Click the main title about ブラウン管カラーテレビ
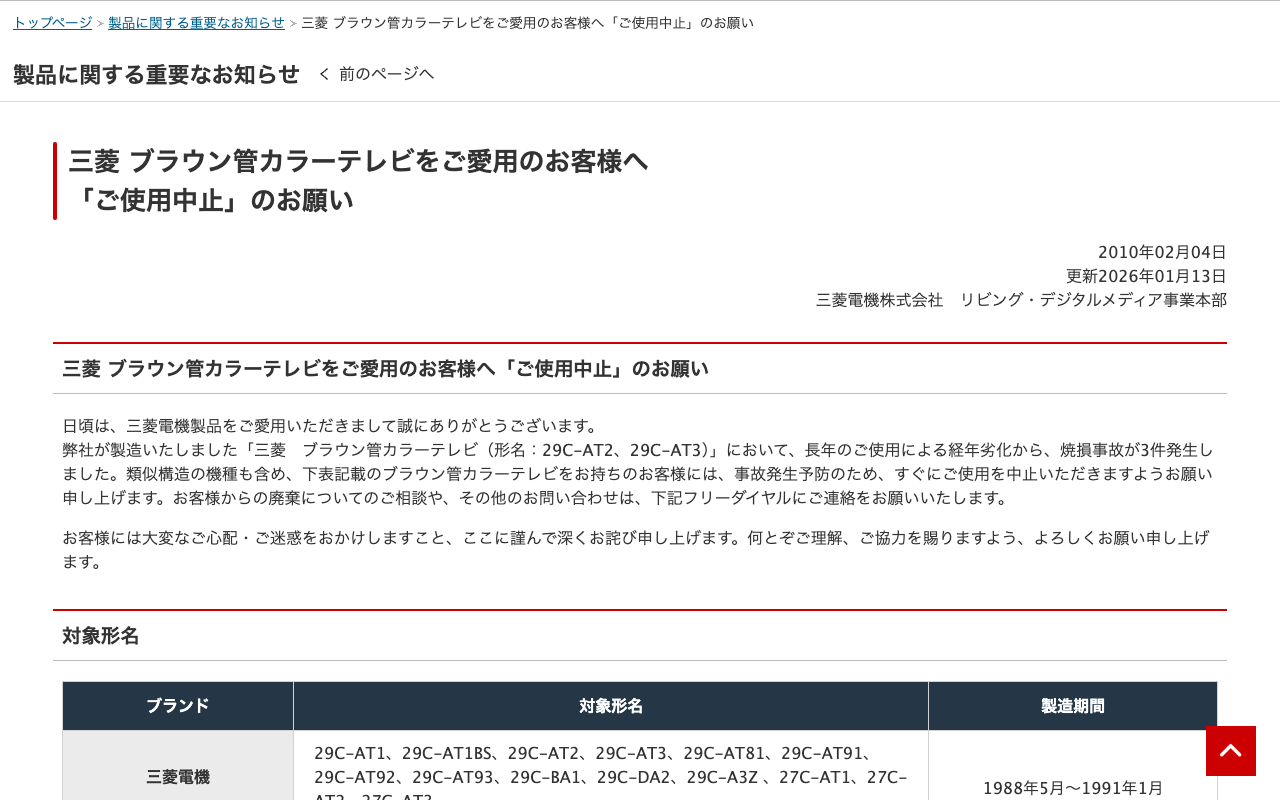 [x=358, y=180]
